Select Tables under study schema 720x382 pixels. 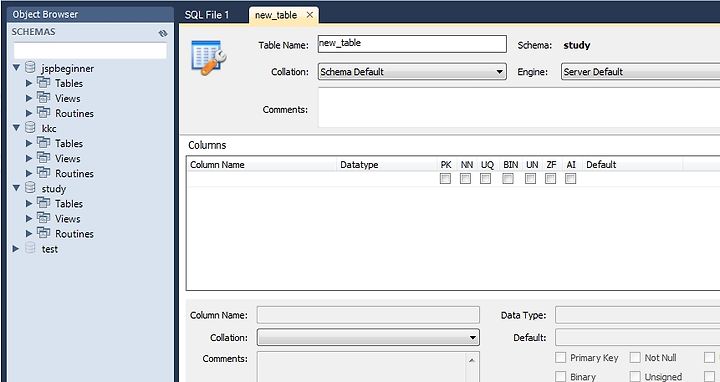69,203
